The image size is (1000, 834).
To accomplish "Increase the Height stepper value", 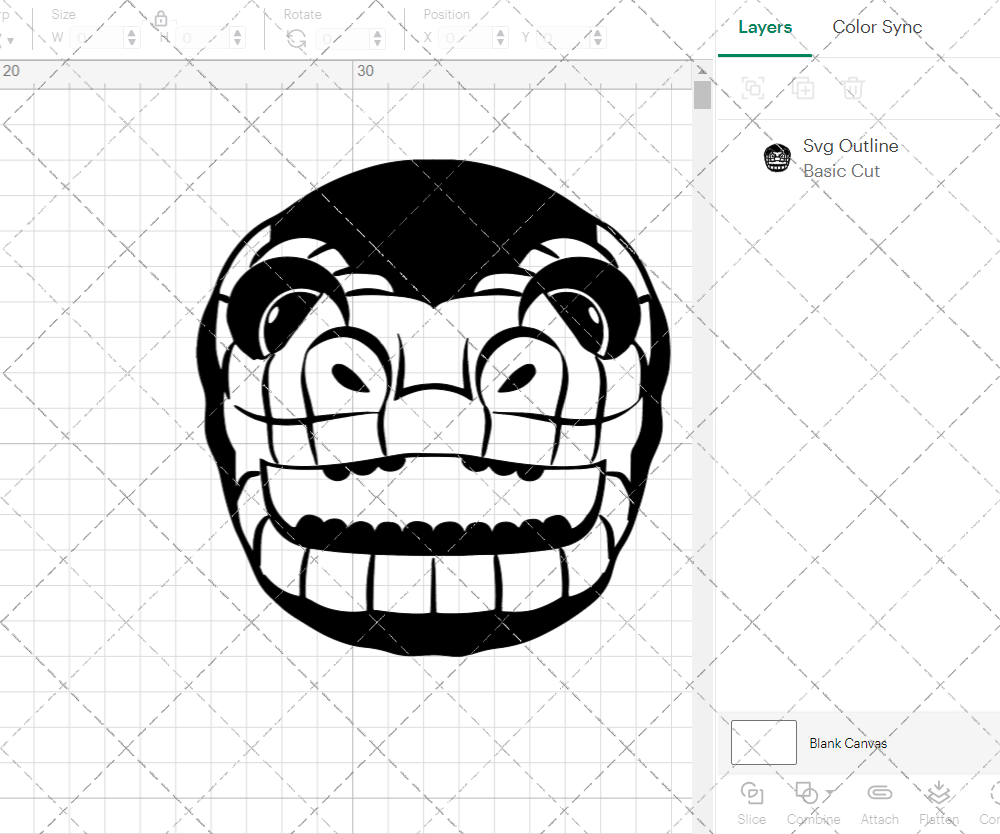I will (238, 33).
